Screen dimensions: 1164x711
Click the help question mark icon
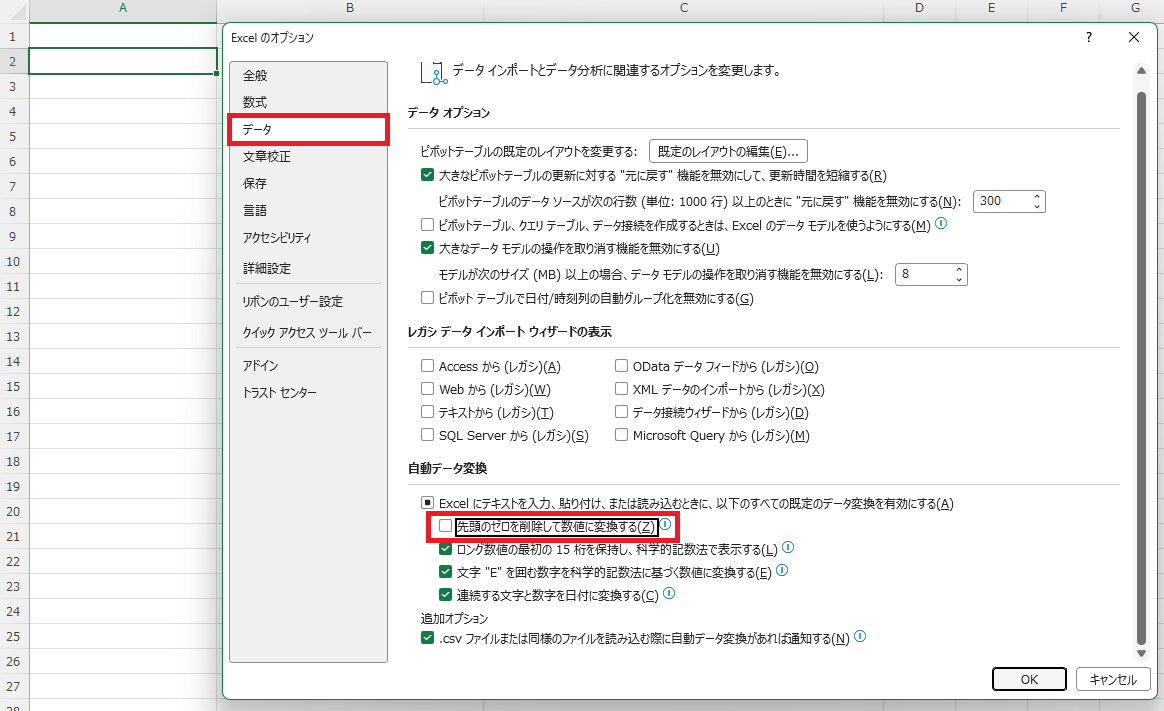pyautogui.click(x=1088, y=37)
